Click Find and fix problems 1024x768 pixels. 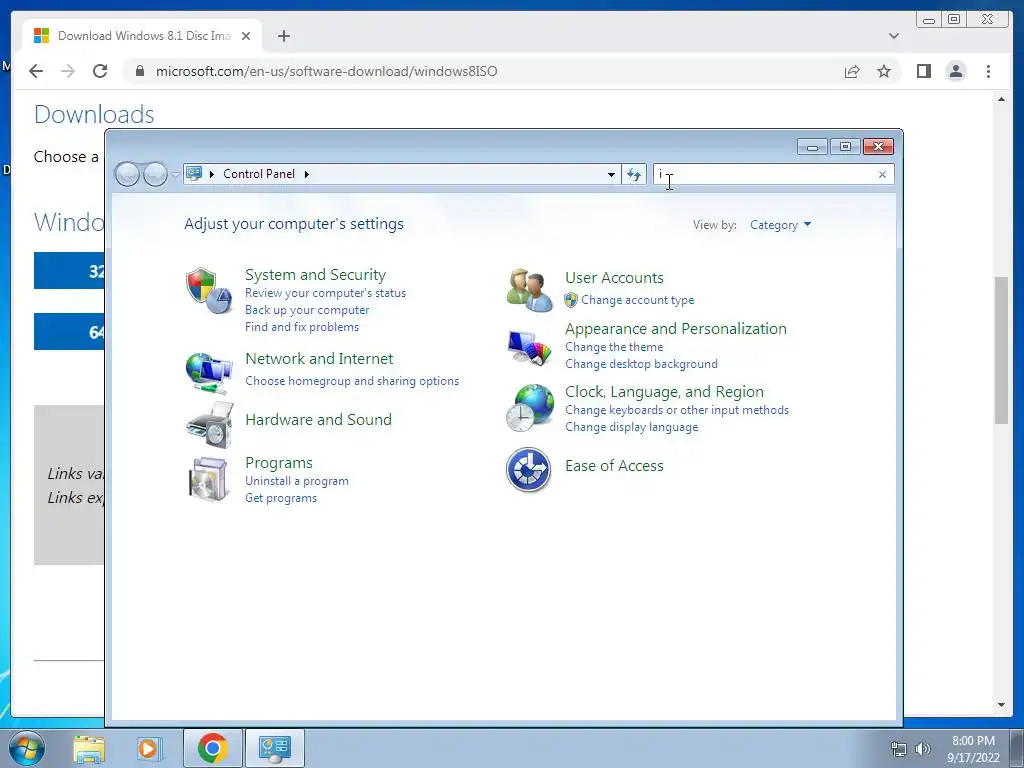[302, 327]
